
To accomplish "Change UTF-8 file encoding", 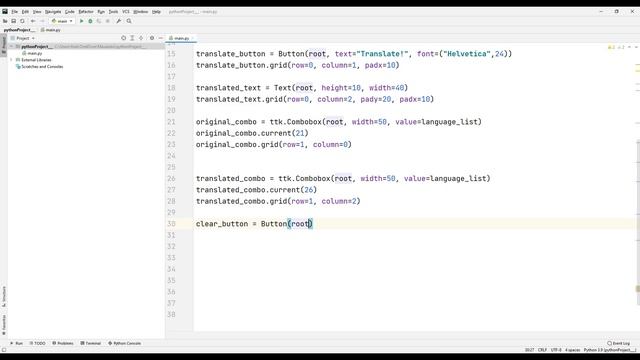I will 556,350.
